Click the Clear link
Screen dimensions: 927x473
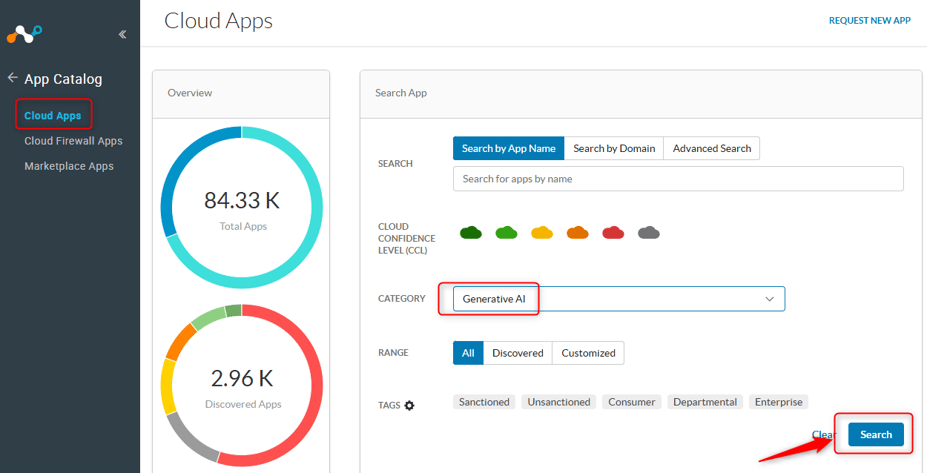click(824, 435)
